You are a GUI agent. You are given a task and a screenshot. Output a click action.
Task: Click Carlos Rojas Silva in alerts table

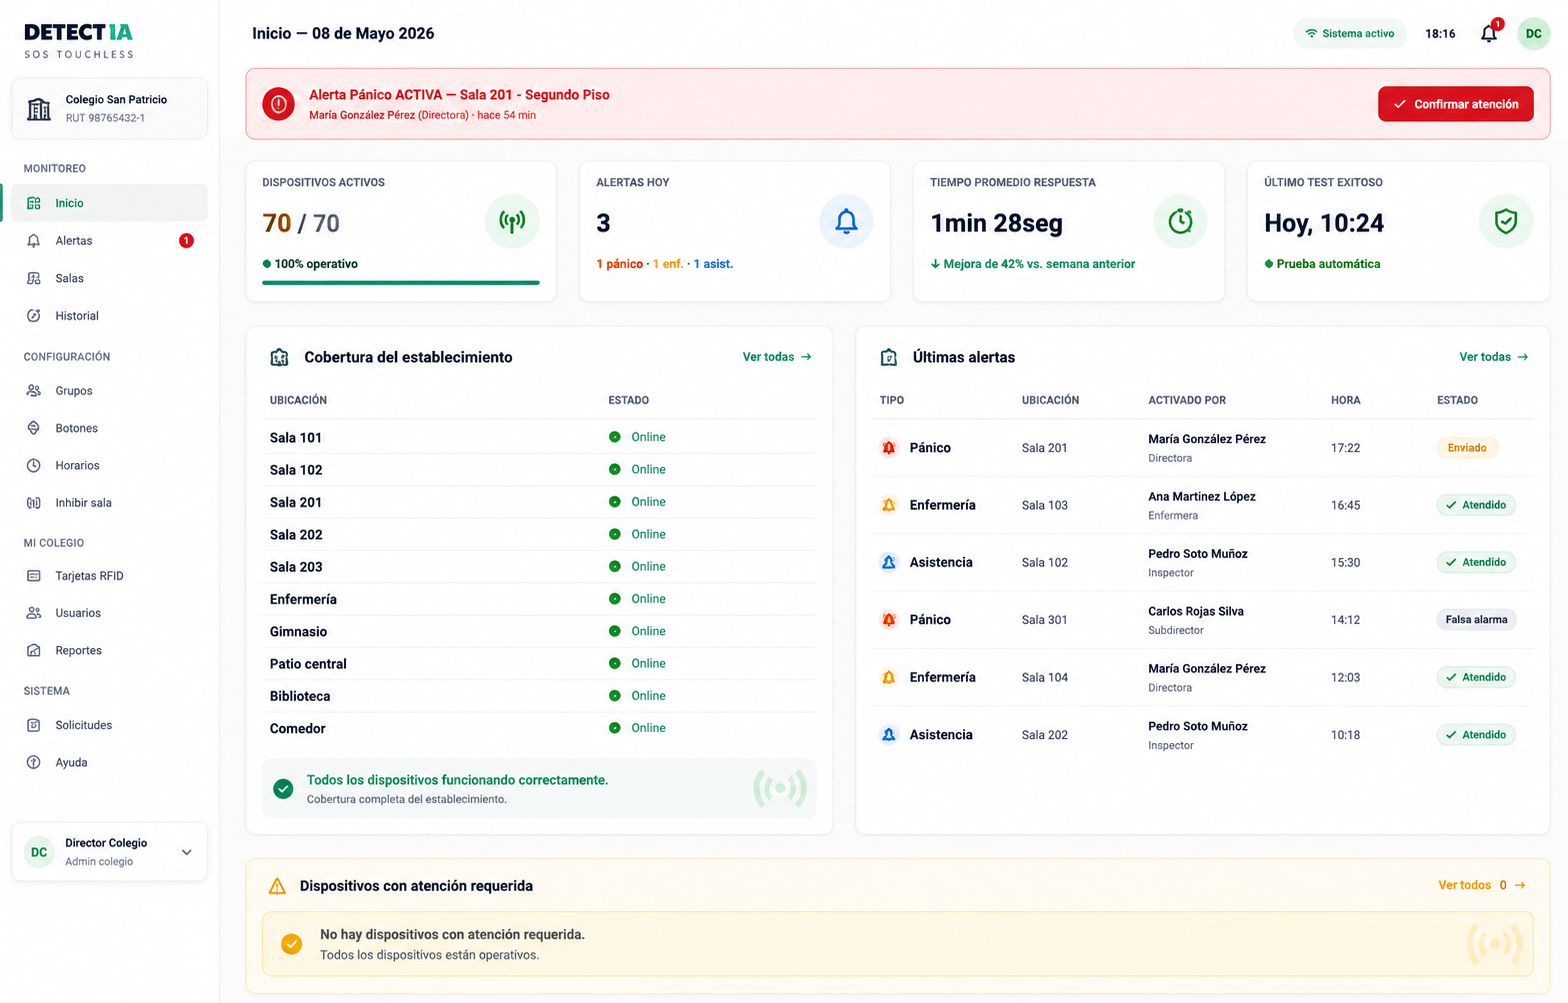pyautogui.click(x=1195, y=611)
